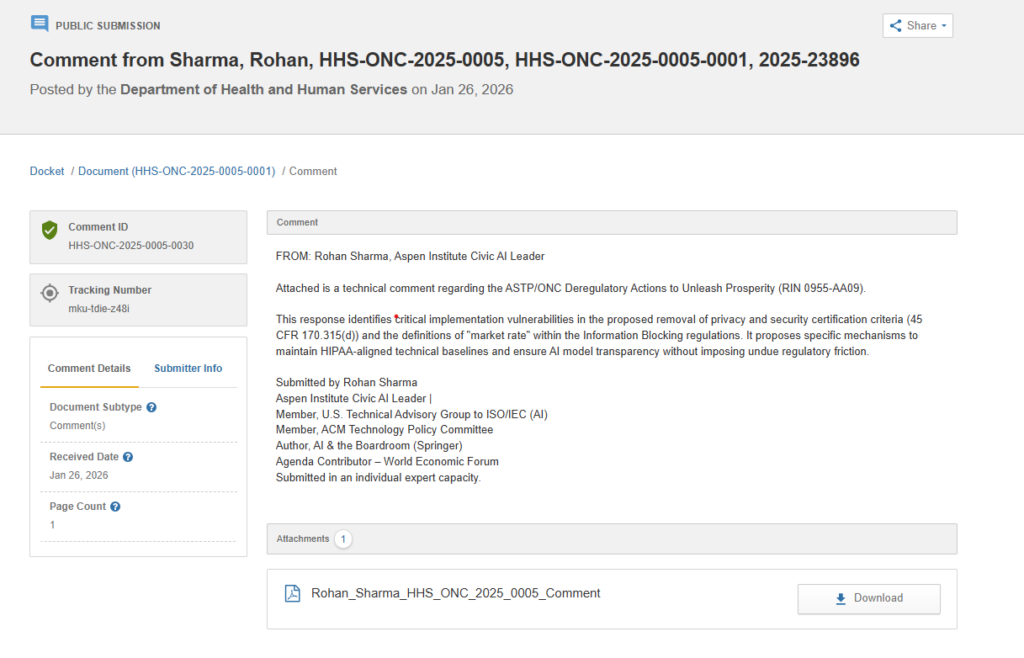1024x658 pixels.
Task: Click the public submission speech bubble icon
Action: click(39, 23)
